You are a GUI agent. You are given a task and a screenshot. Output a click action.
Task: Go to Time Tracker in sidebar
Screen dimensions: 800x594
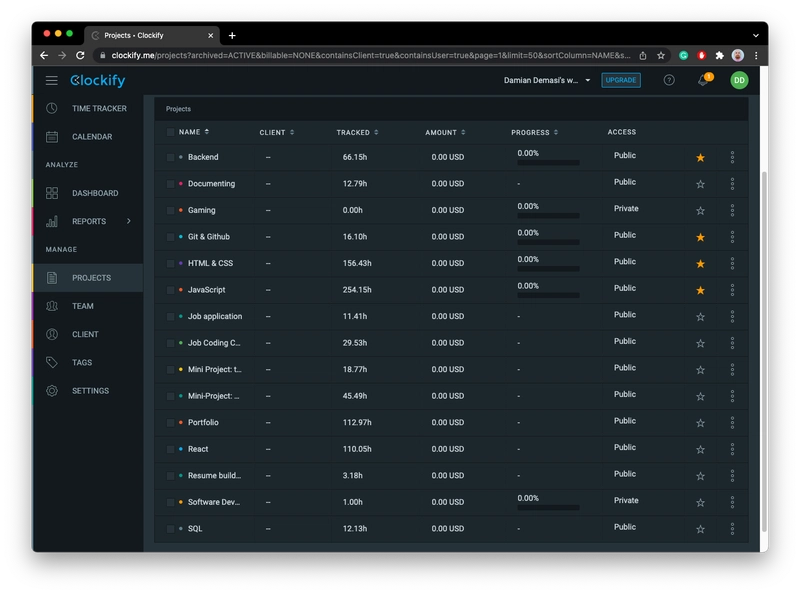pos(88,108)
